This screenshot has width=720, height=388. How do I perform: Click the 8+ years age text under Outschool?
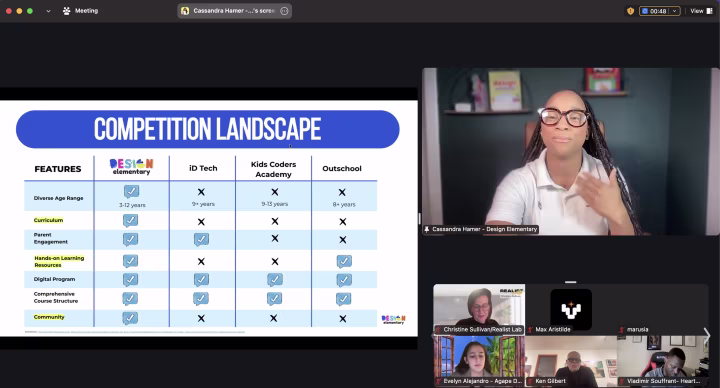pyautogui.click(x=344, y=204)
